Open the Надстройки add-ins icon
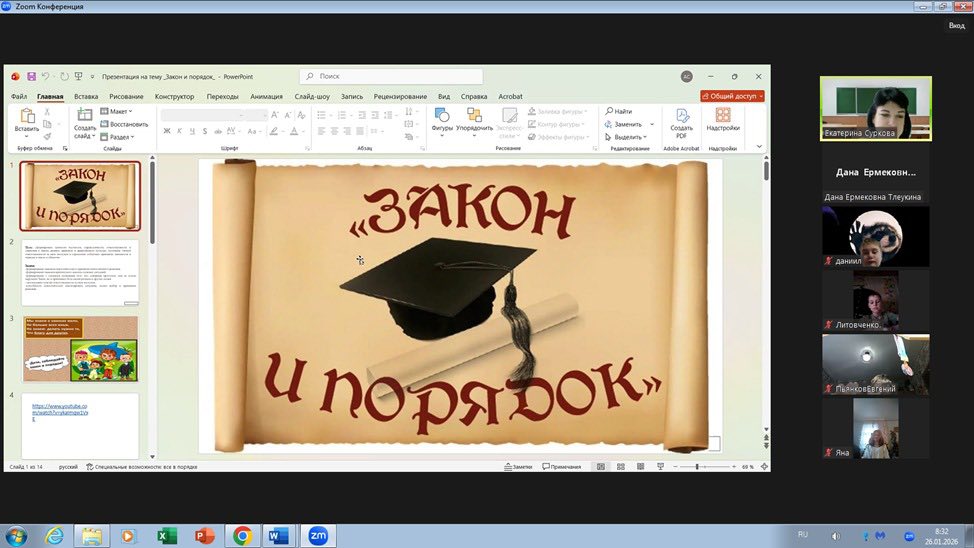The height and width of the screenshot is (548, 974). (723, 117)
